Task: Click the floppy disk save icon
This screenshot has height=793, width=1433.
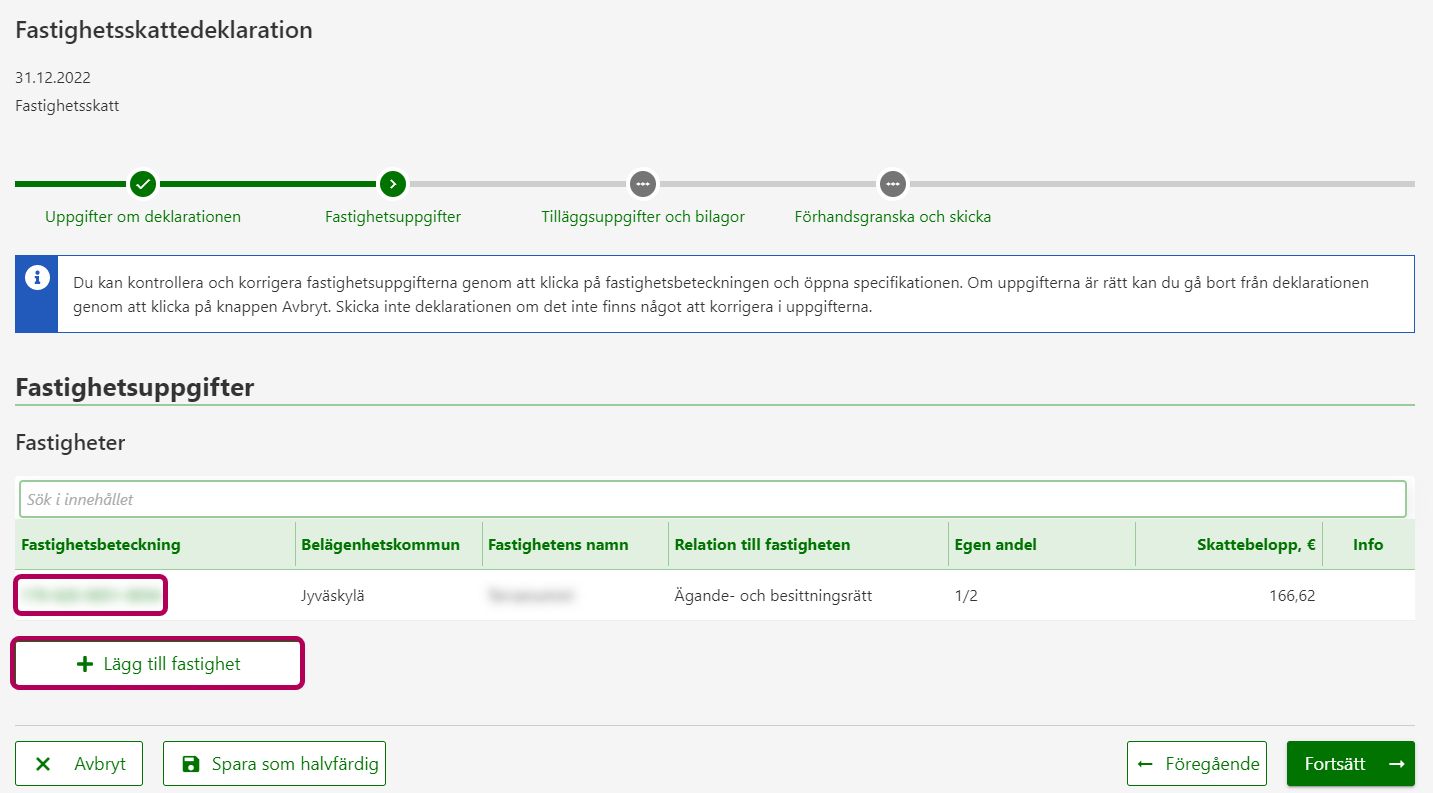Action: (x=190, y=764)
